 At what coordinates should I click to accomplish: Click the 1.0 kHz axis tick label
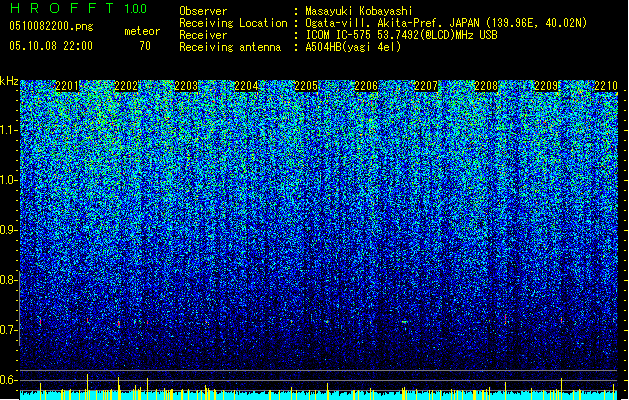9,180
